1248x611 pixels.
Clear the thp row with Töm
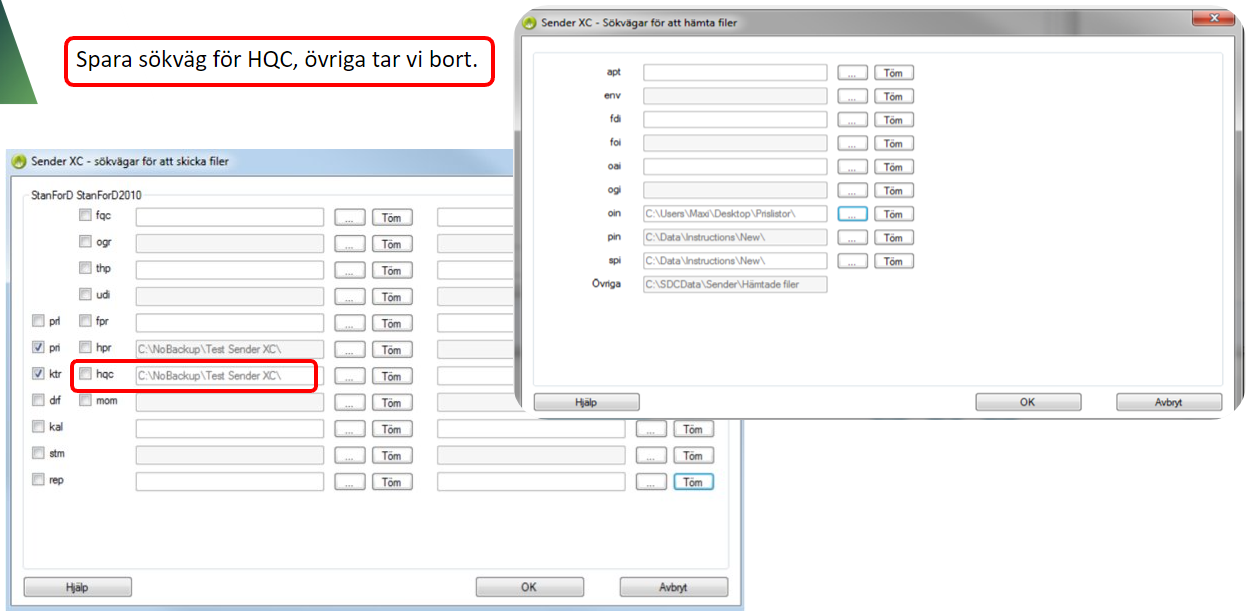pos(392,270)
